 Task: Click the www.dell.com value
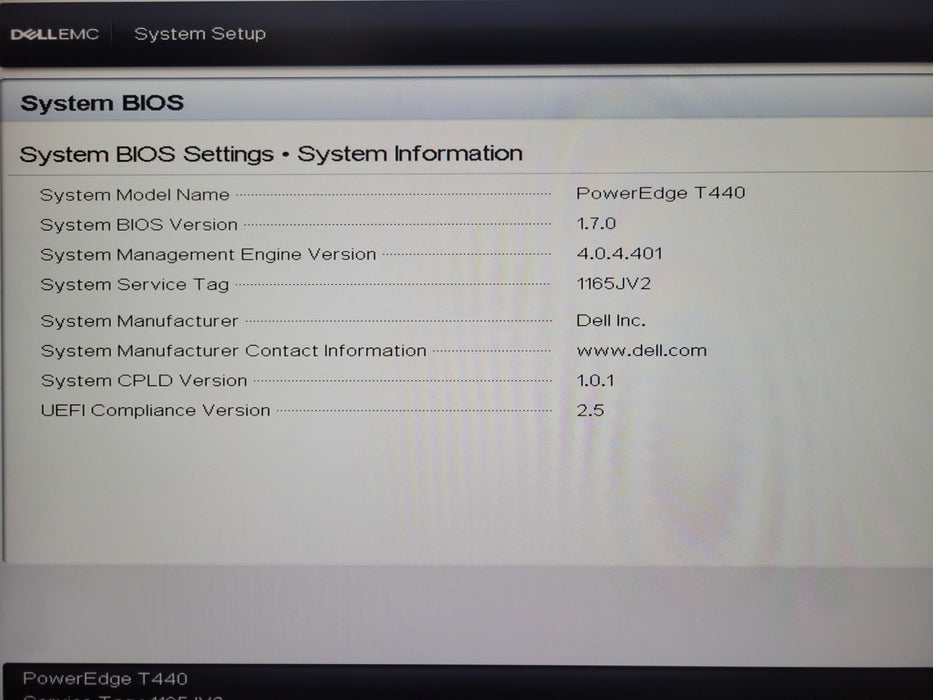coord(641,350)
